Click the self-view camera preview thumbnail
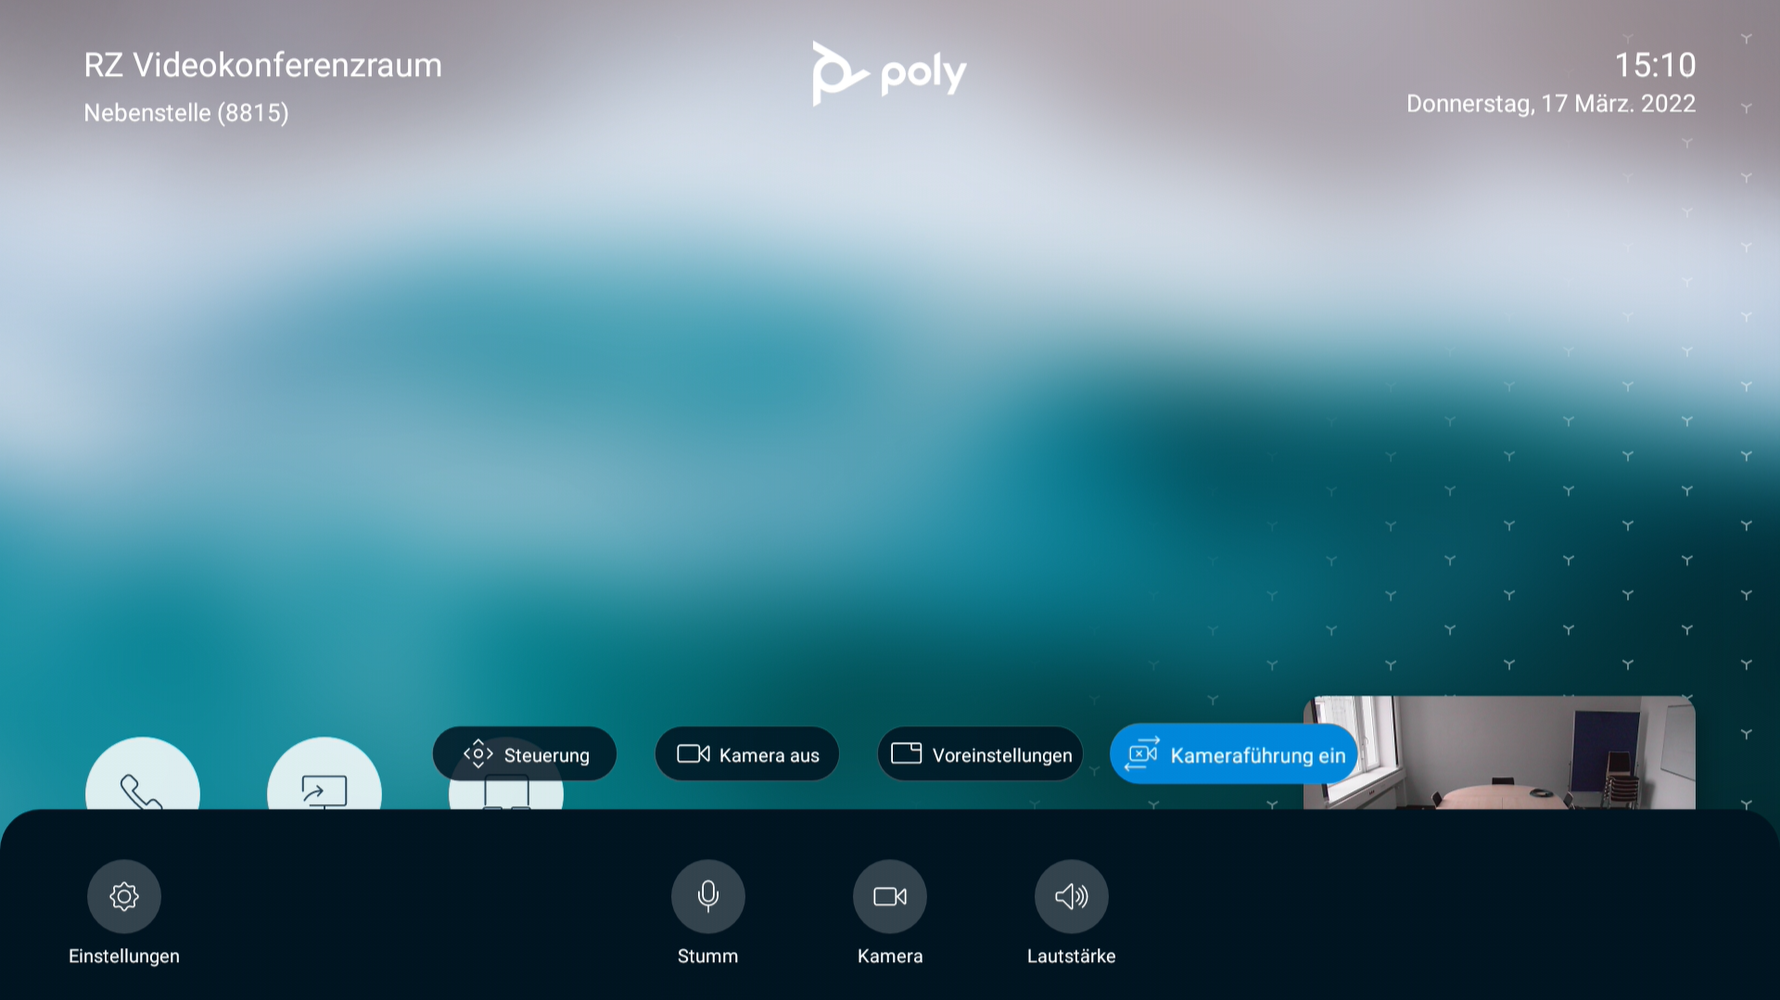Screen dimensions: 1780x1000 point(1499,753)
